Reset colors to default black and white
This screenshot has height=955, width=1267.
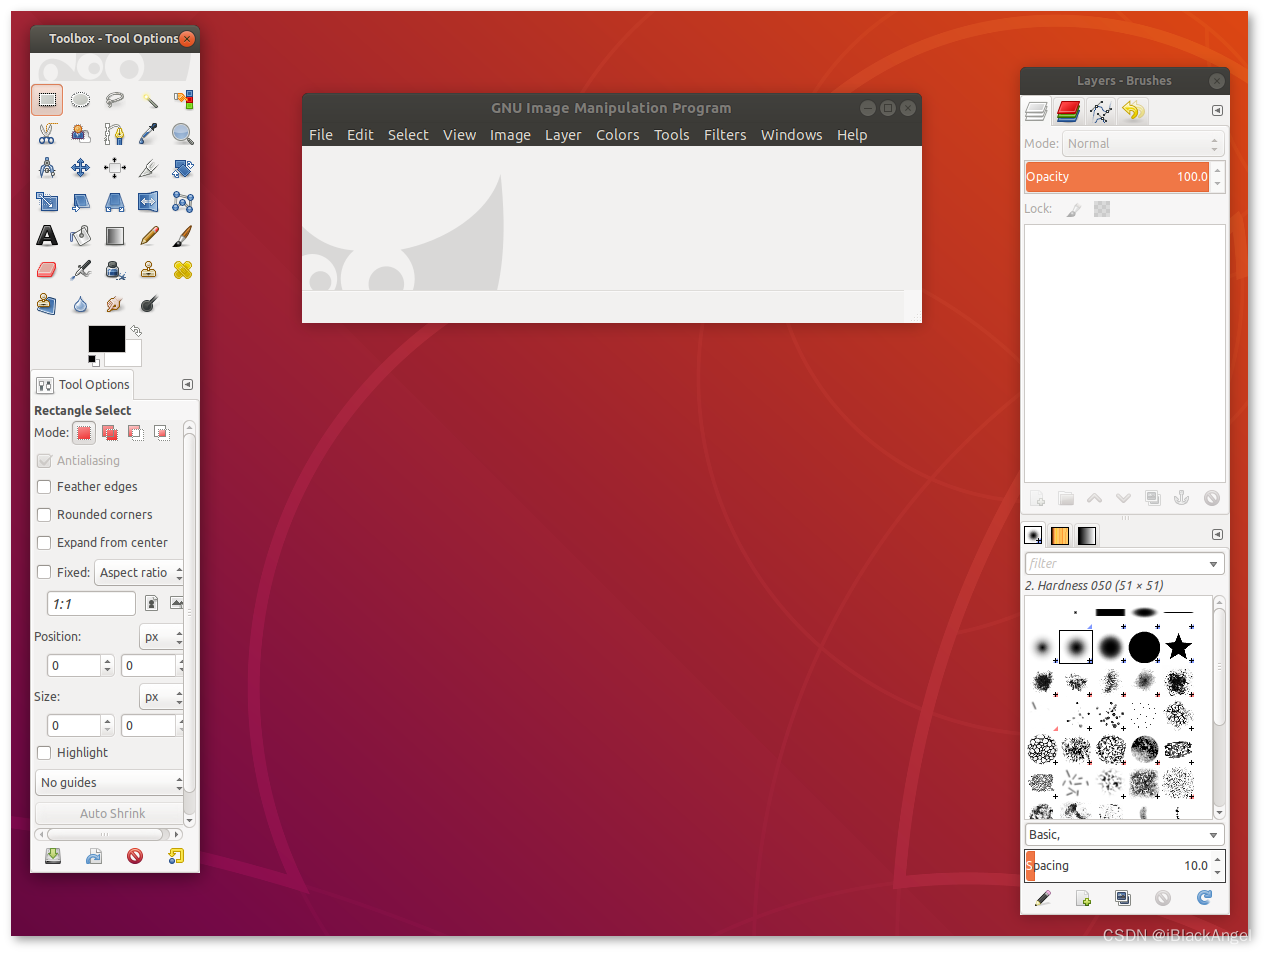[x=93, y=360]
